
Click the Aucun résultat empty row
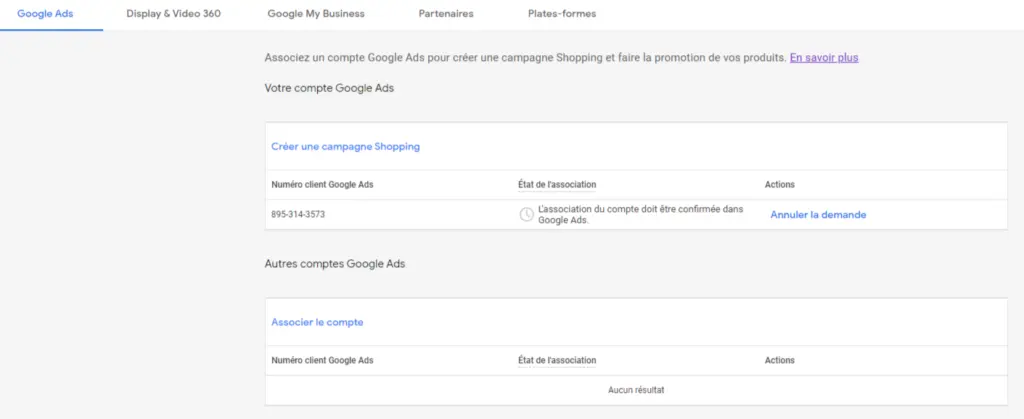(636, 390)
